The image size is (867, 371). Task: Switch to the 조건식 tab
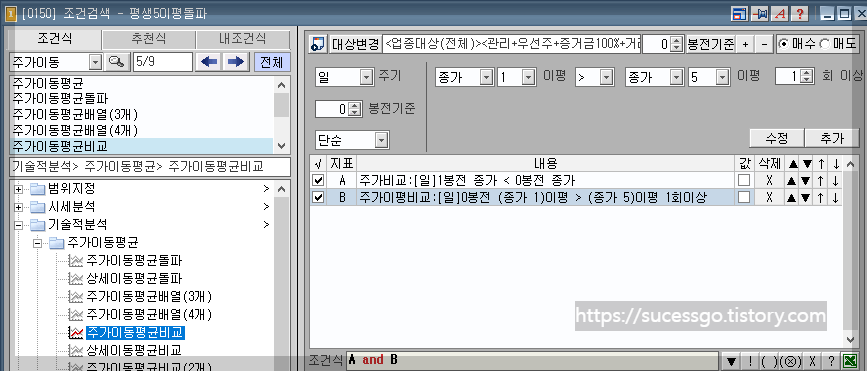pos(55,39)
